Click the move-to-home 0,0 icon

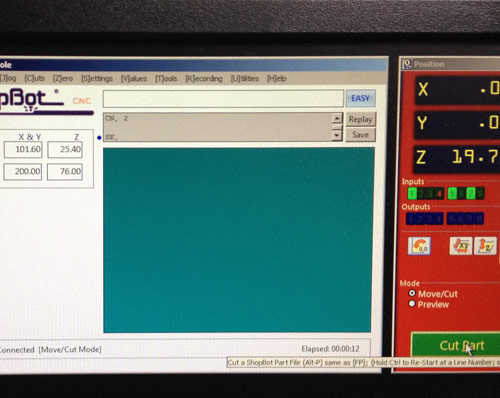pos(419,246)
